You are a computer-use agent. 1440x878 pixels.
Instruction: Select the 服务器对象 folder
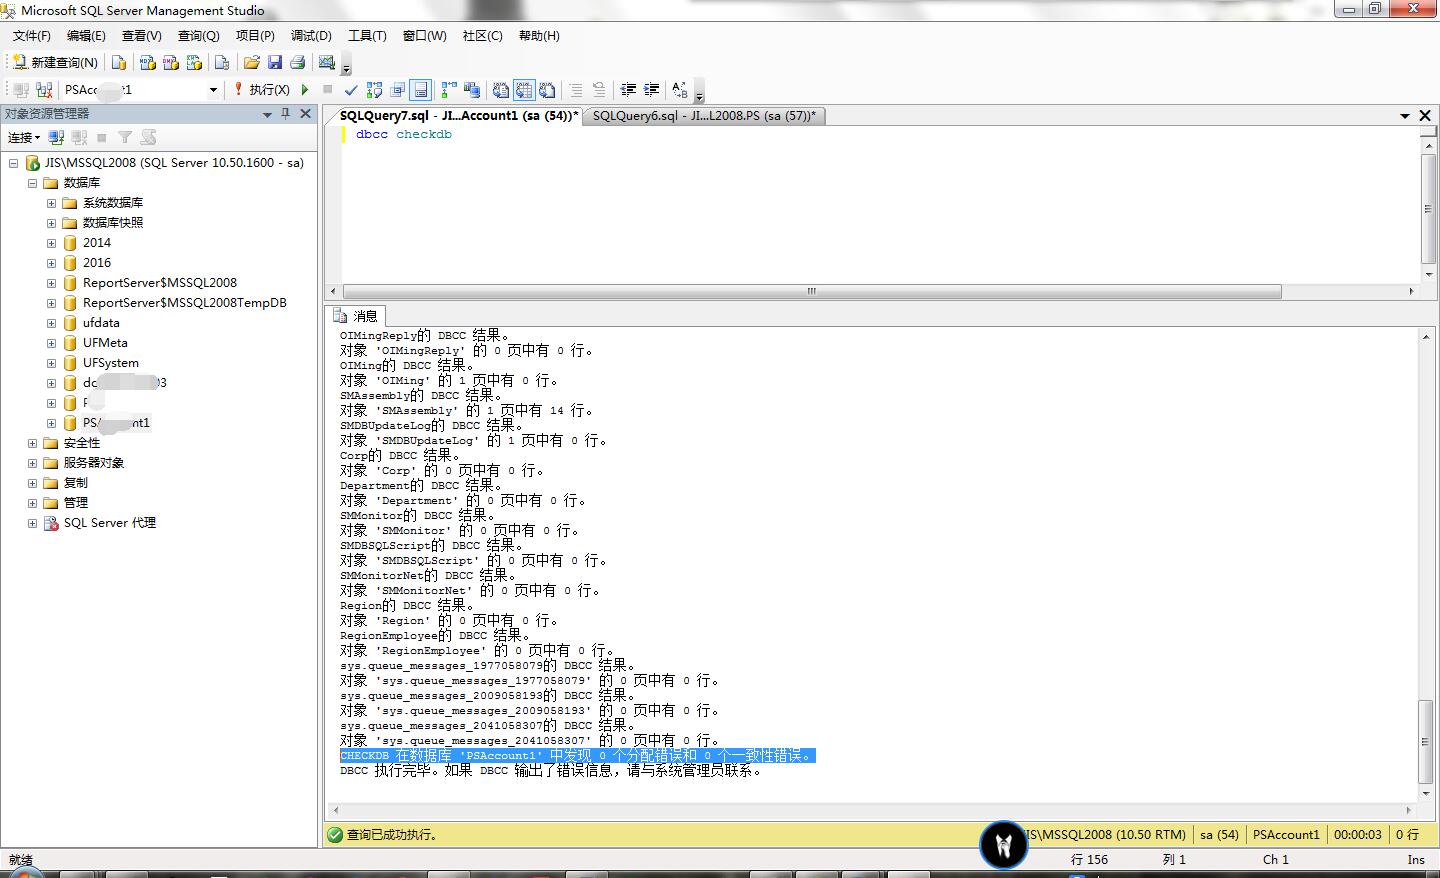pyautogui.click(x=94, y=463)
